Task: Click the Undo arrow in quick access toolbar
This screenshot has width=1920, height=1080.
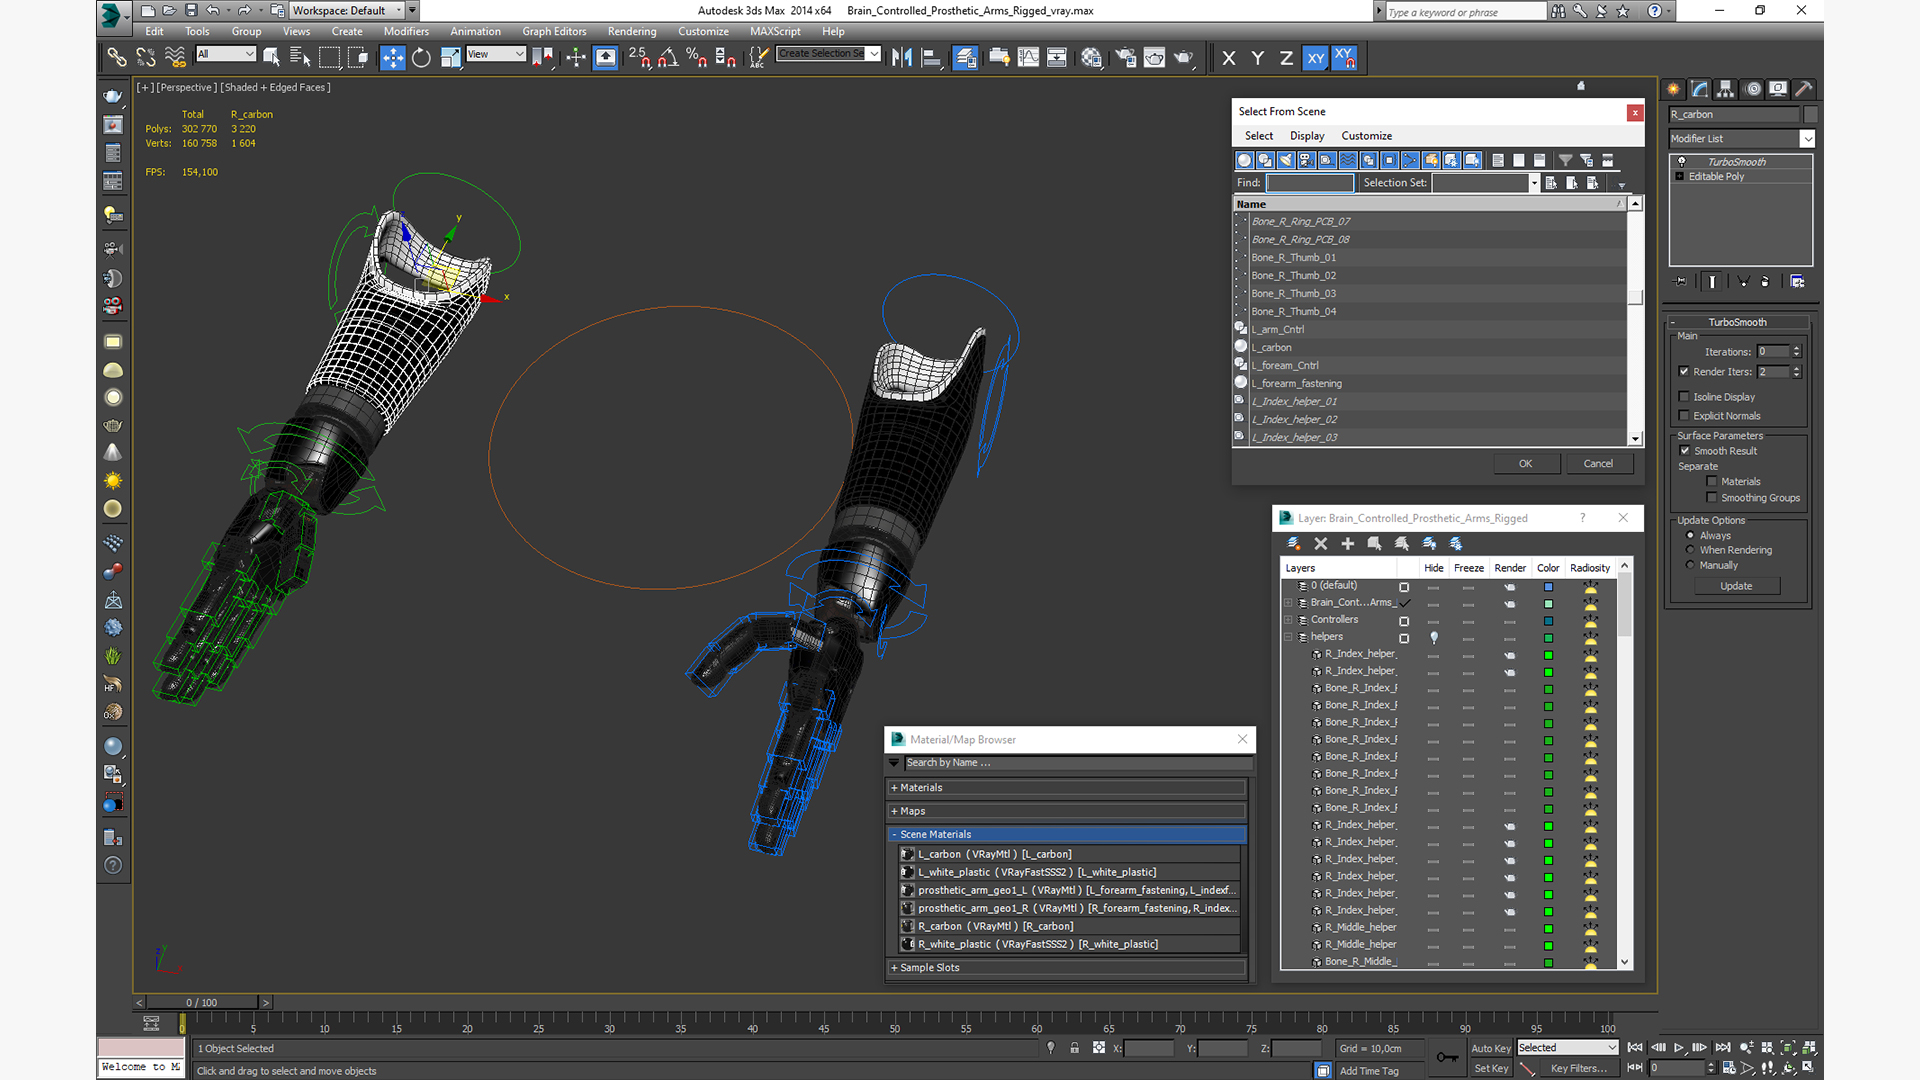Action: coord(212,11)
